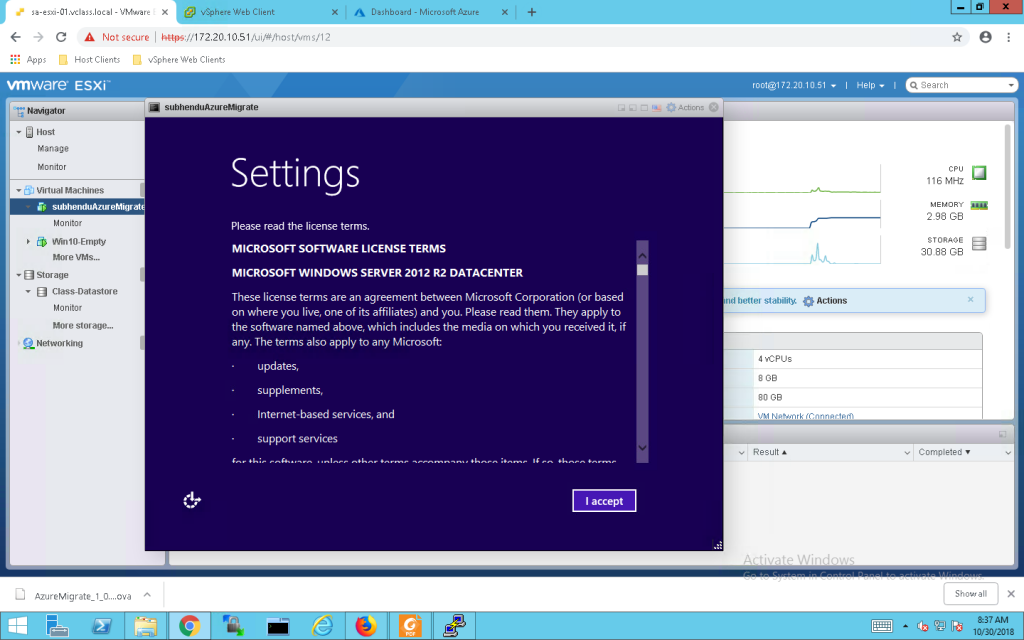The width and height of the screenshot is (1024, 640).
Task: Select the subhenduAzureMigrate VM in Navigator
Action: click(x=98, y=207)
